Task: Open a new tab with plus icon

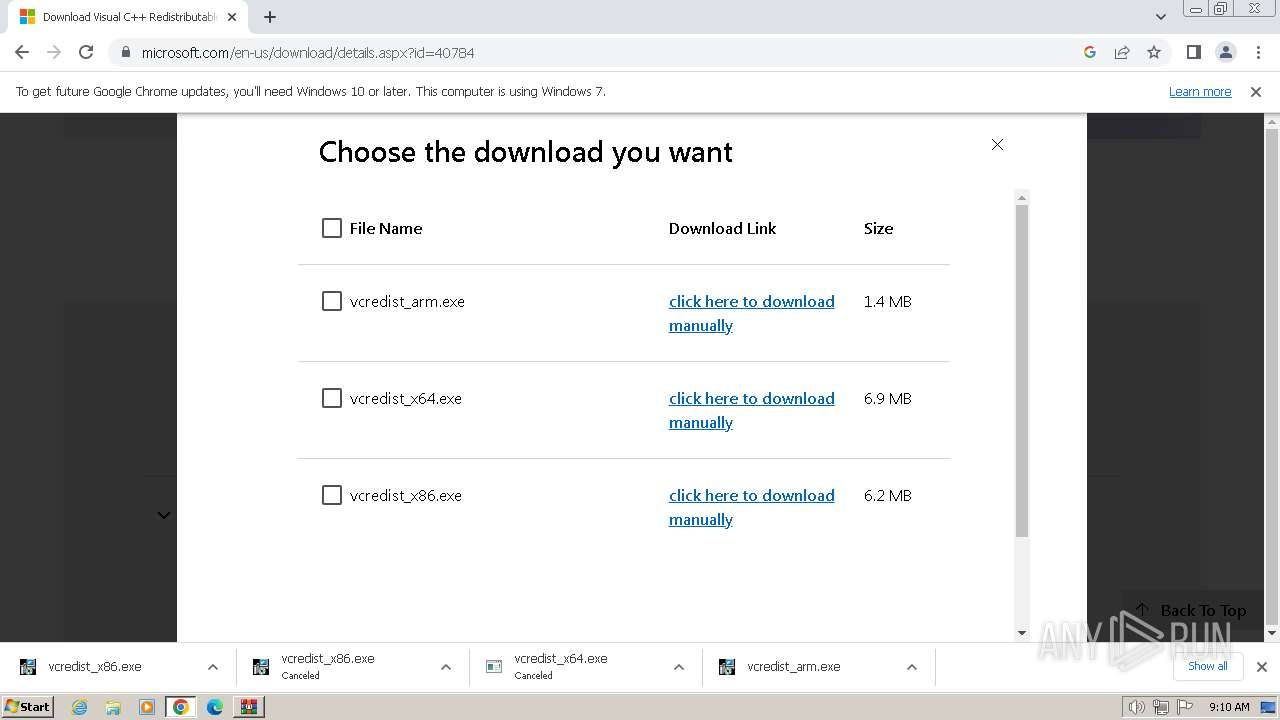Action: 270,17
